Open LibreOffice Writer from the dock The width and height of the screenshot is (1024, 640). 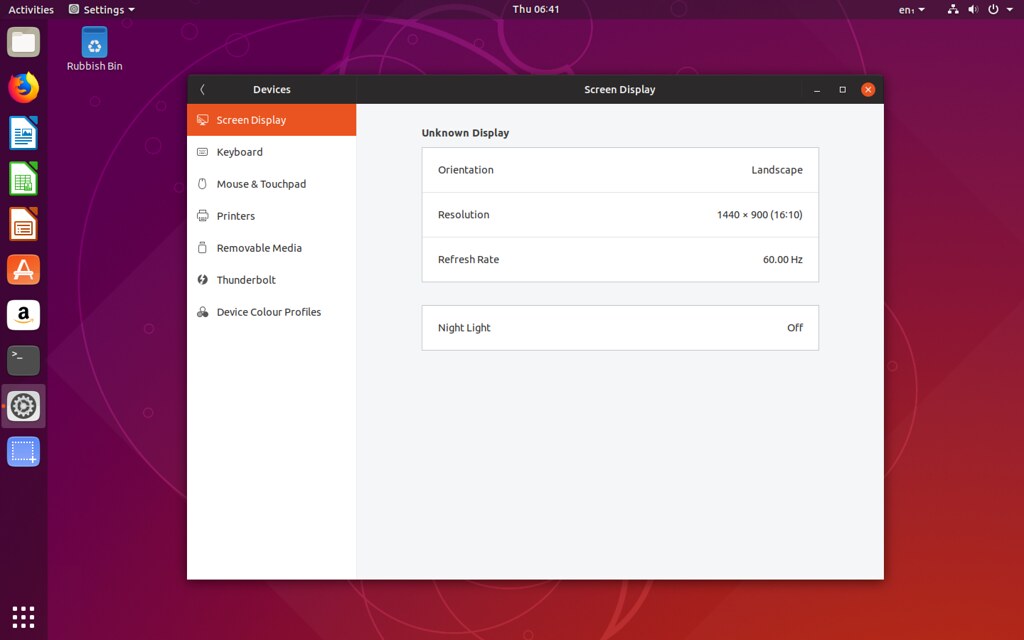click(x=23, y=132)
